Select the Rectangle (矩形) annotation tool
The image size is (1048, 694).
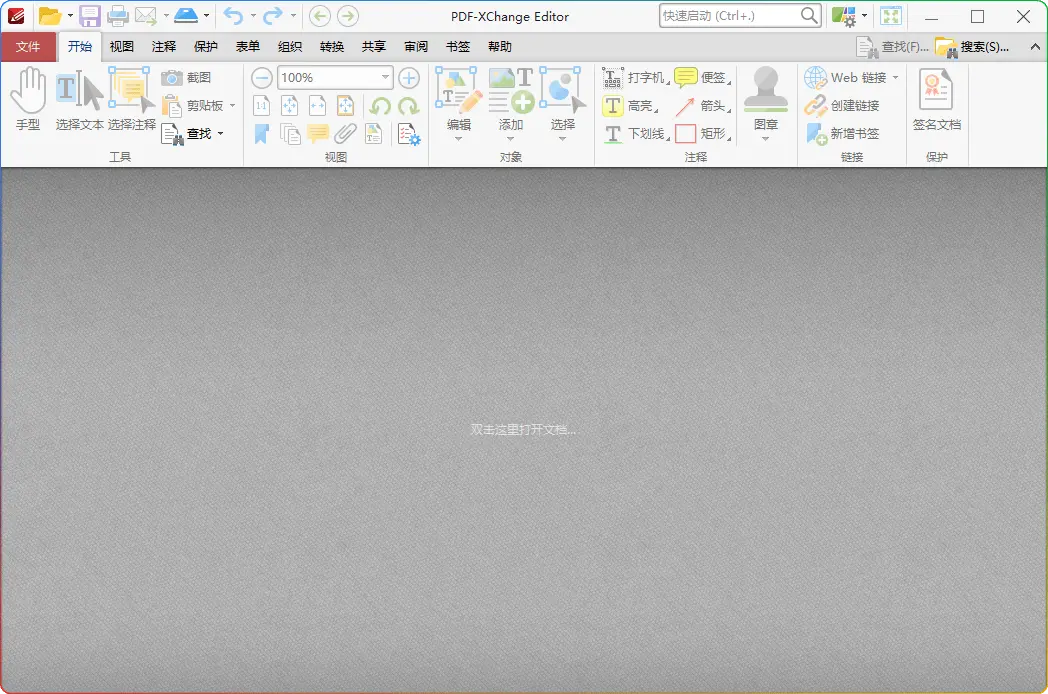699,133
